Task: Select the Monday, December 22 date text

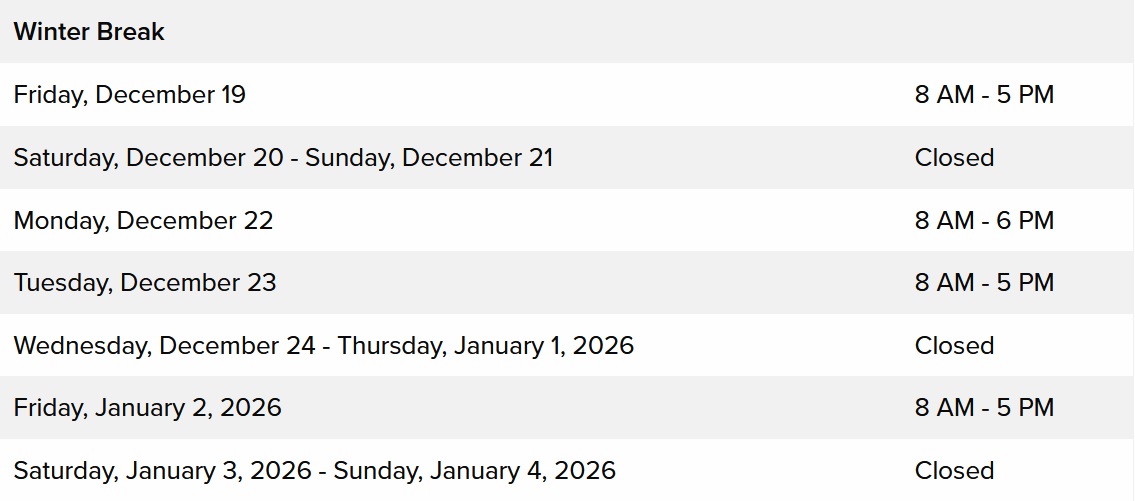Action: (143, 220)
